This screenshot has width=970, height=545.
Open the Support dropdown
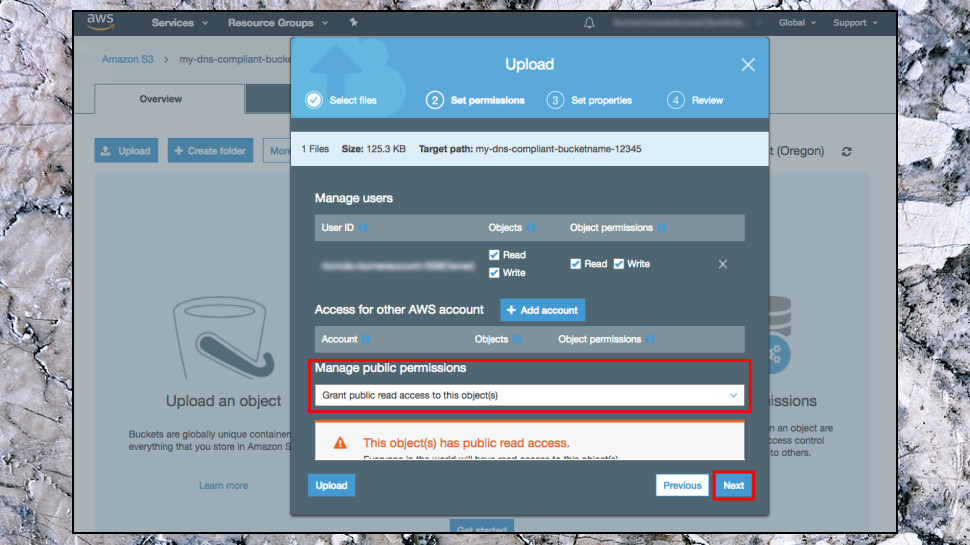855,23
